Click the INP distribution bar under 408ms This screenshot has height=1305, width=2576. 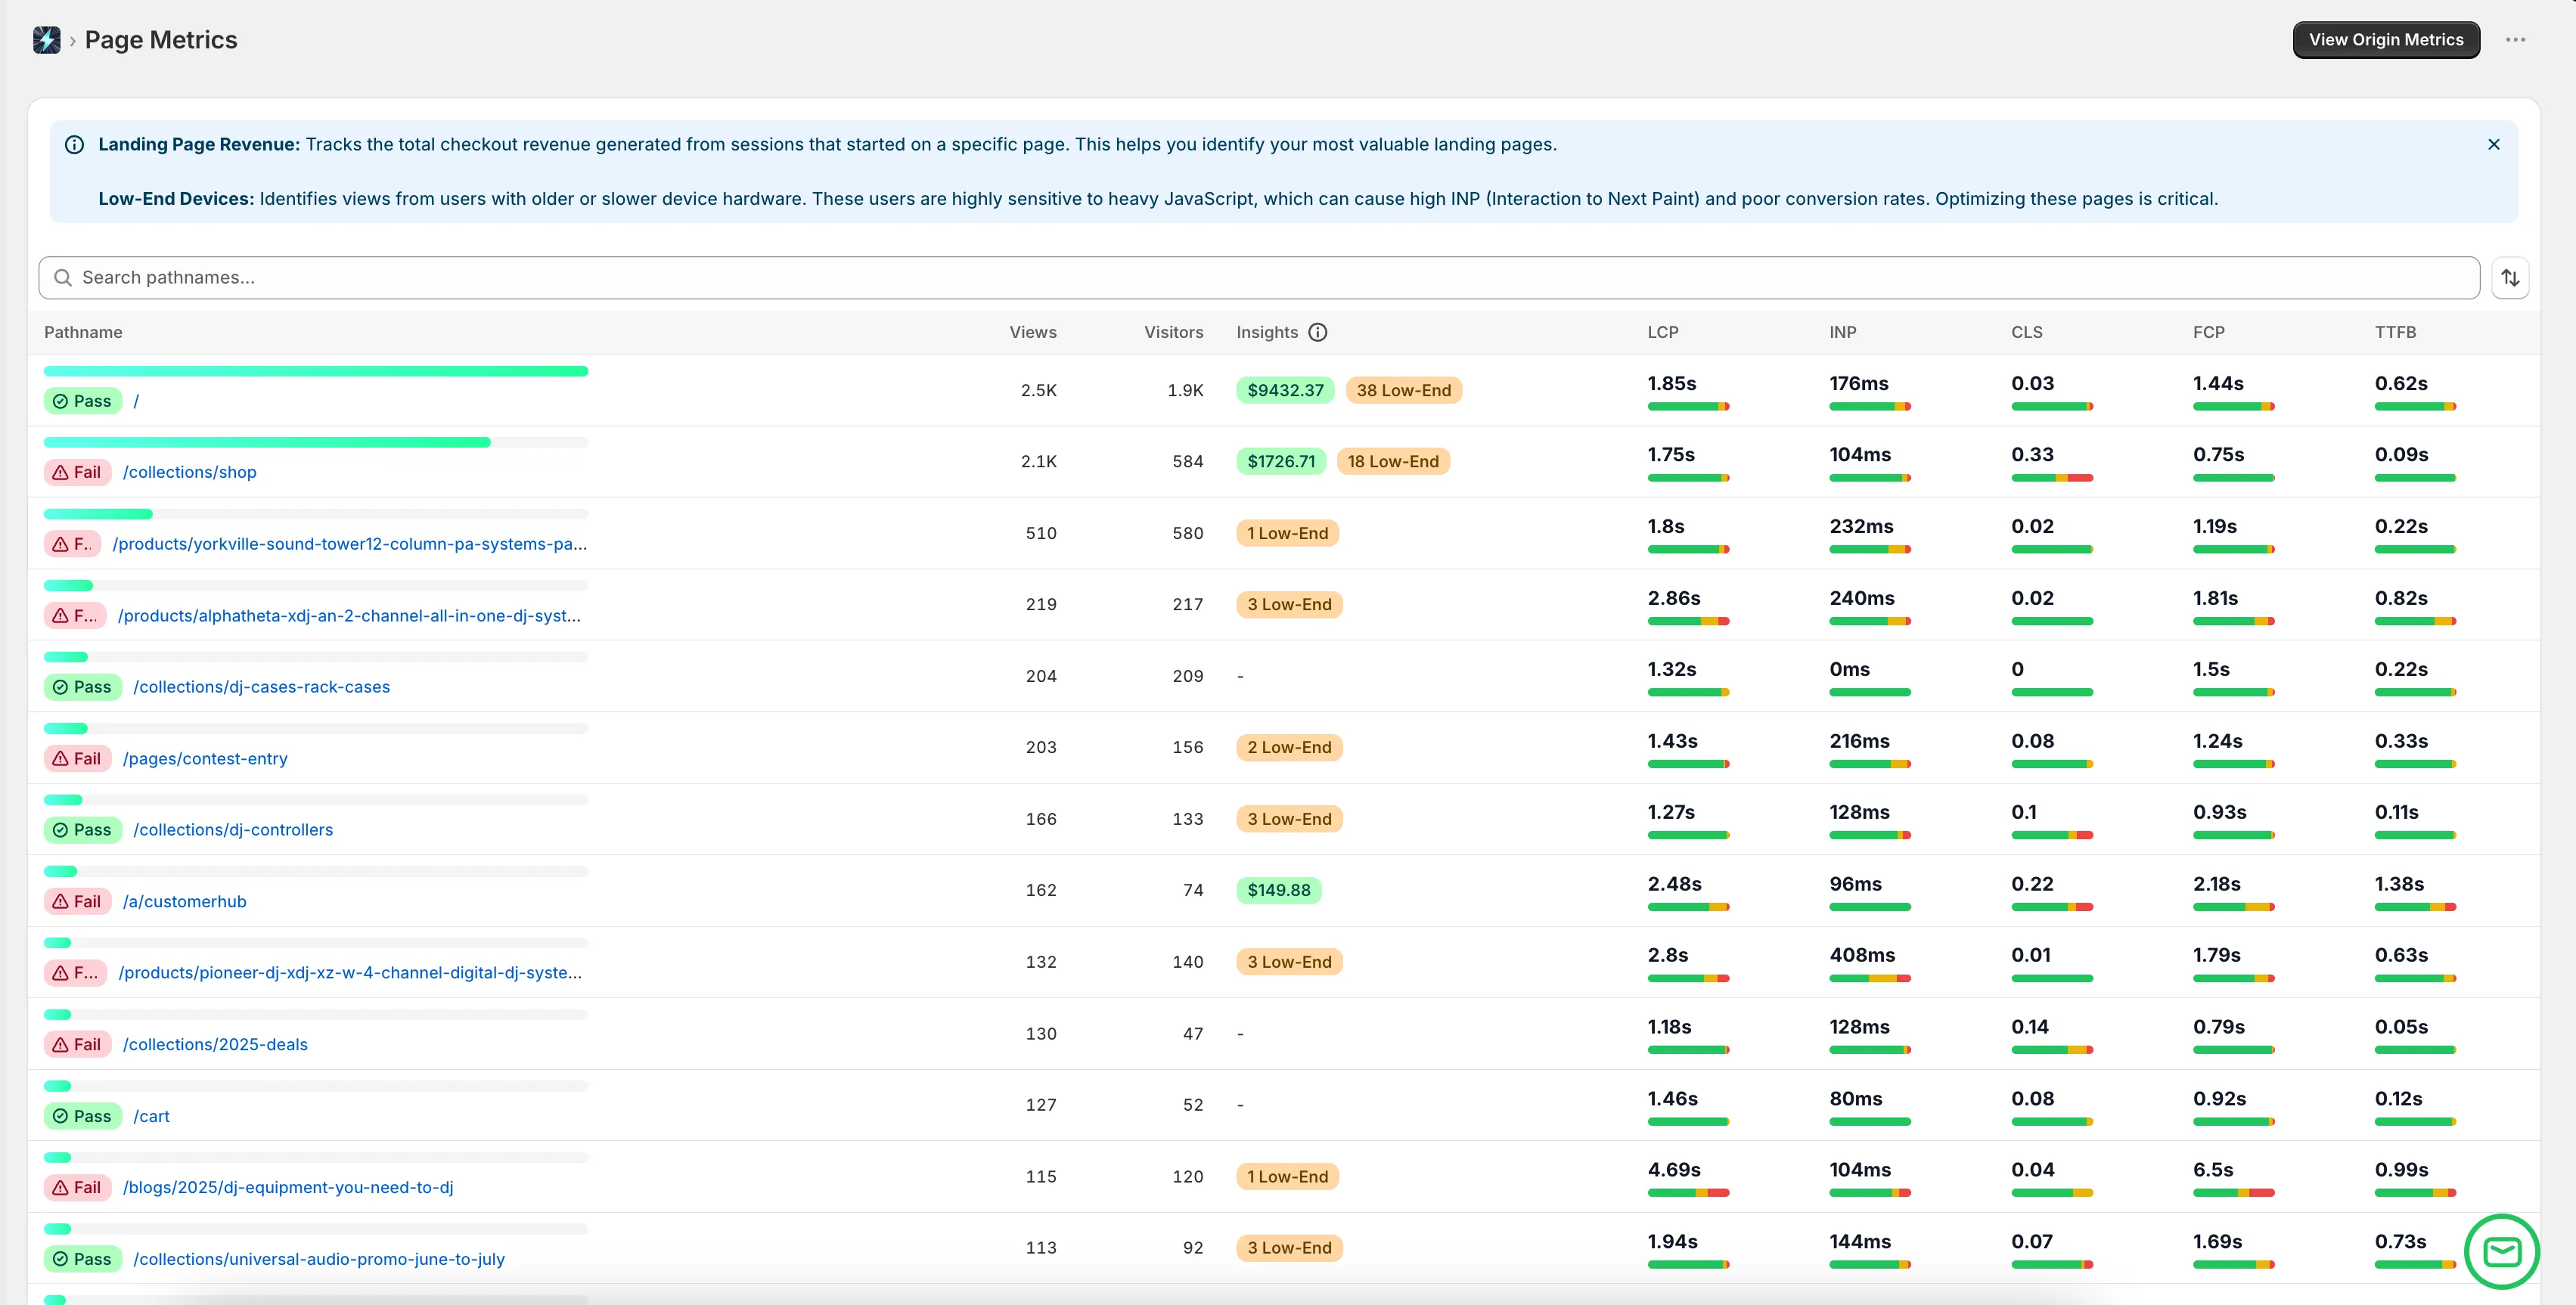pos(1870,978)
